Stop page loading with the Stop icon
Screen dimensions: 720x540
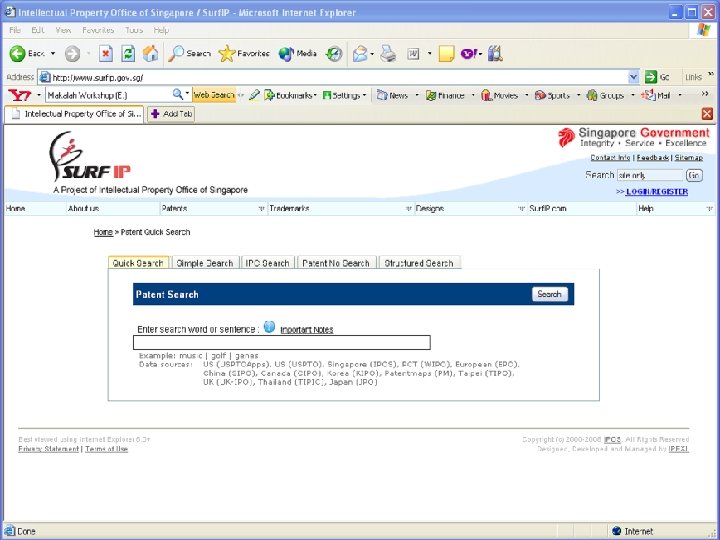click(x=106, y=54)
